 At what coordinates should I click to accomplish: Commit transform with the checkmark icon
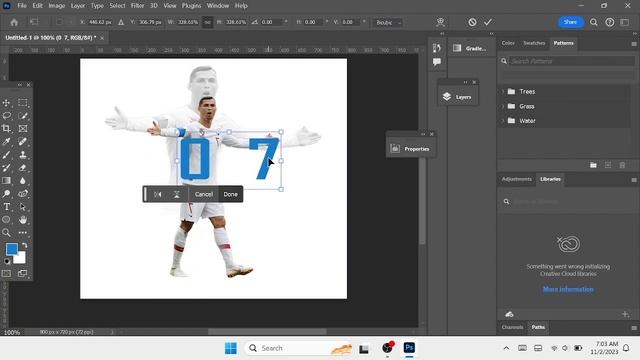coord(488,22)
